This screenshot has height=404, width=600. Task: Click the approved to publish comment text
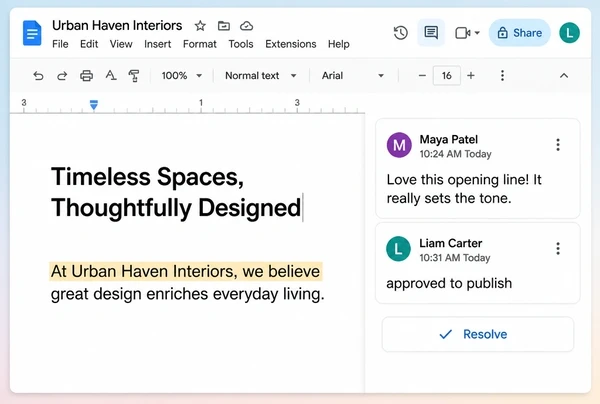449,283
